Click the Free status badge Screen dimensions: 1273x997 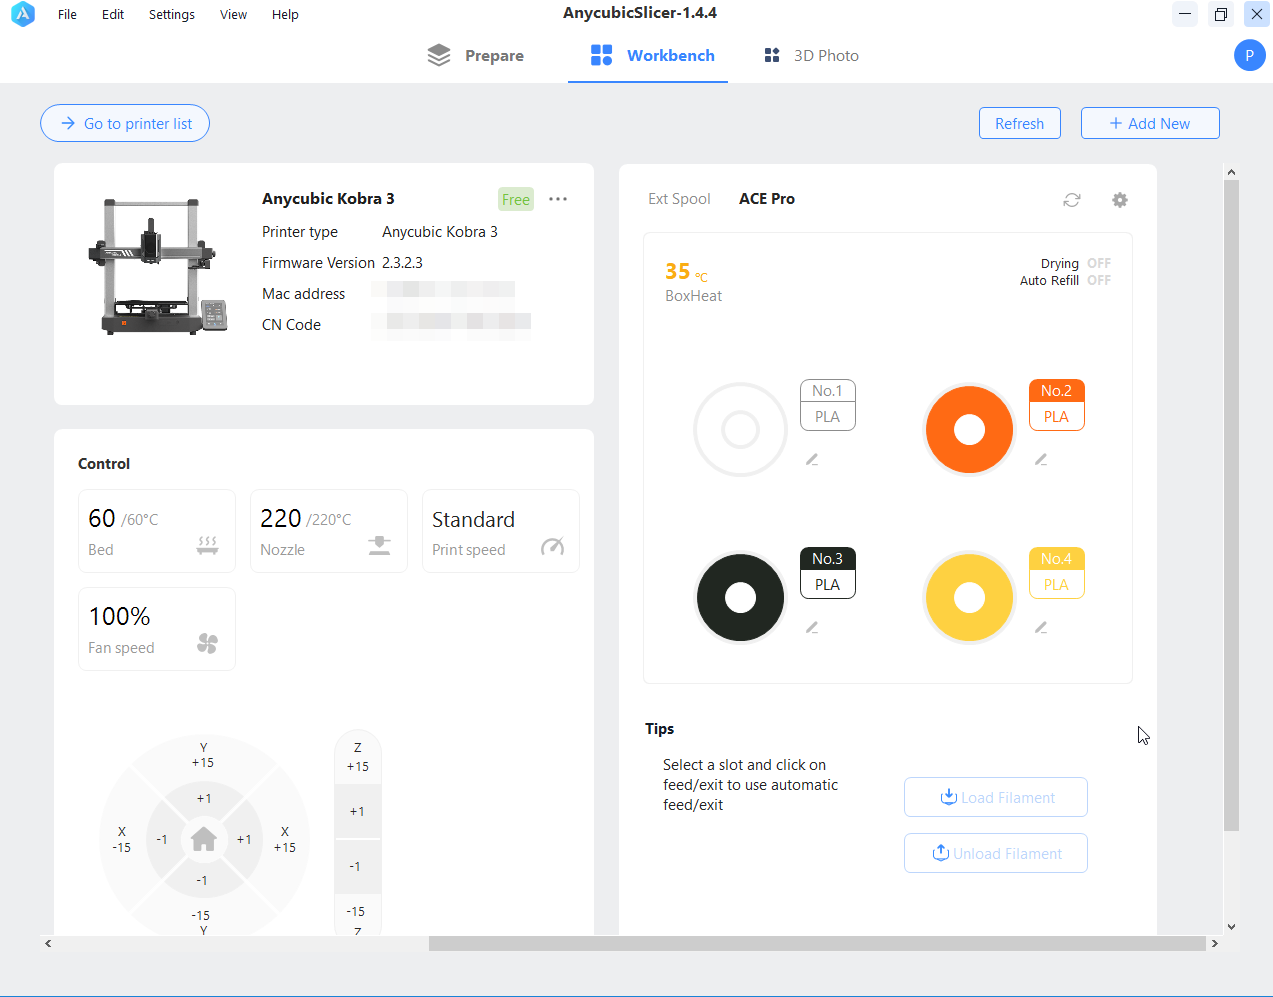[516, 199]
